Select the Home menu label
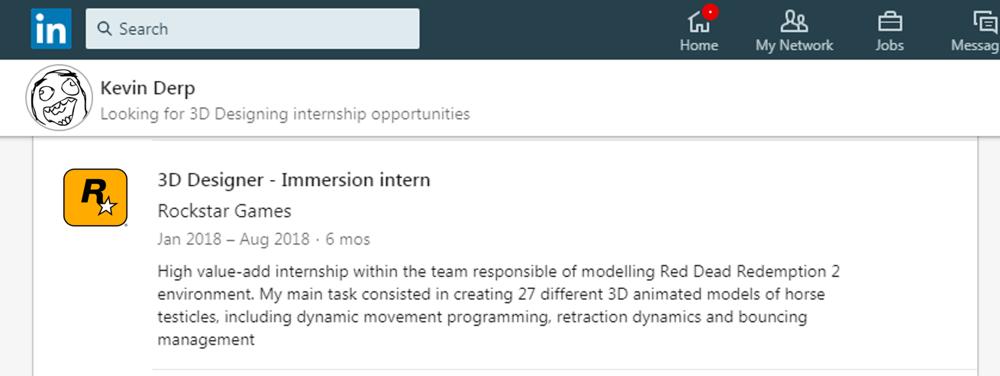Viewport: 1000px width, 376px height. (x=699, y=45)
